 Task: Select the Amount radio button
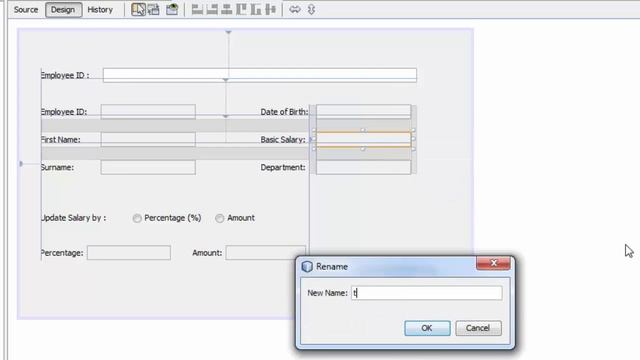(x=220, y=218)
